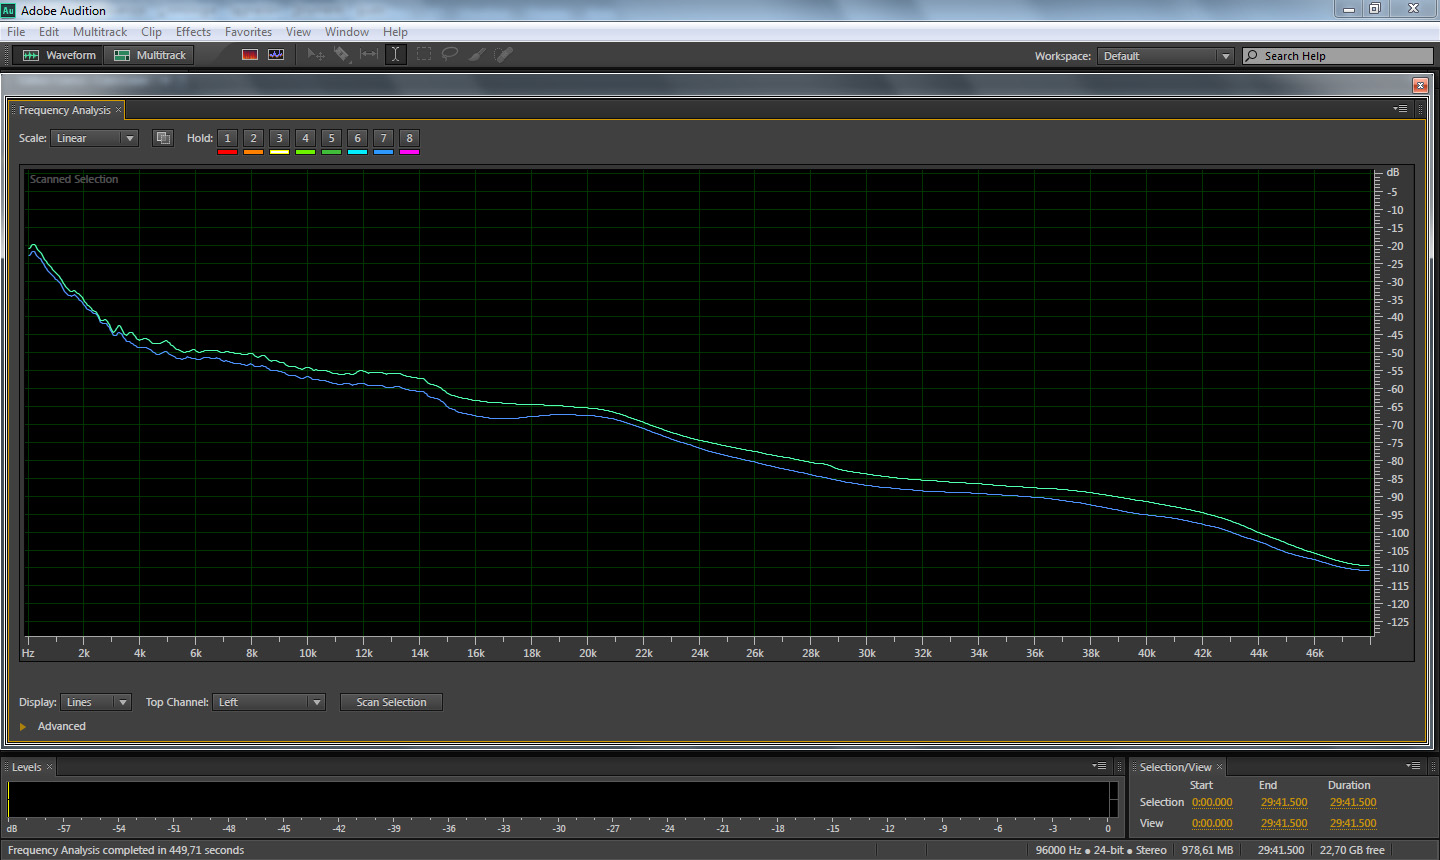Select the Slip tool in toolbar
Screen dimensions: 1440x860
(x=369, y=54)
